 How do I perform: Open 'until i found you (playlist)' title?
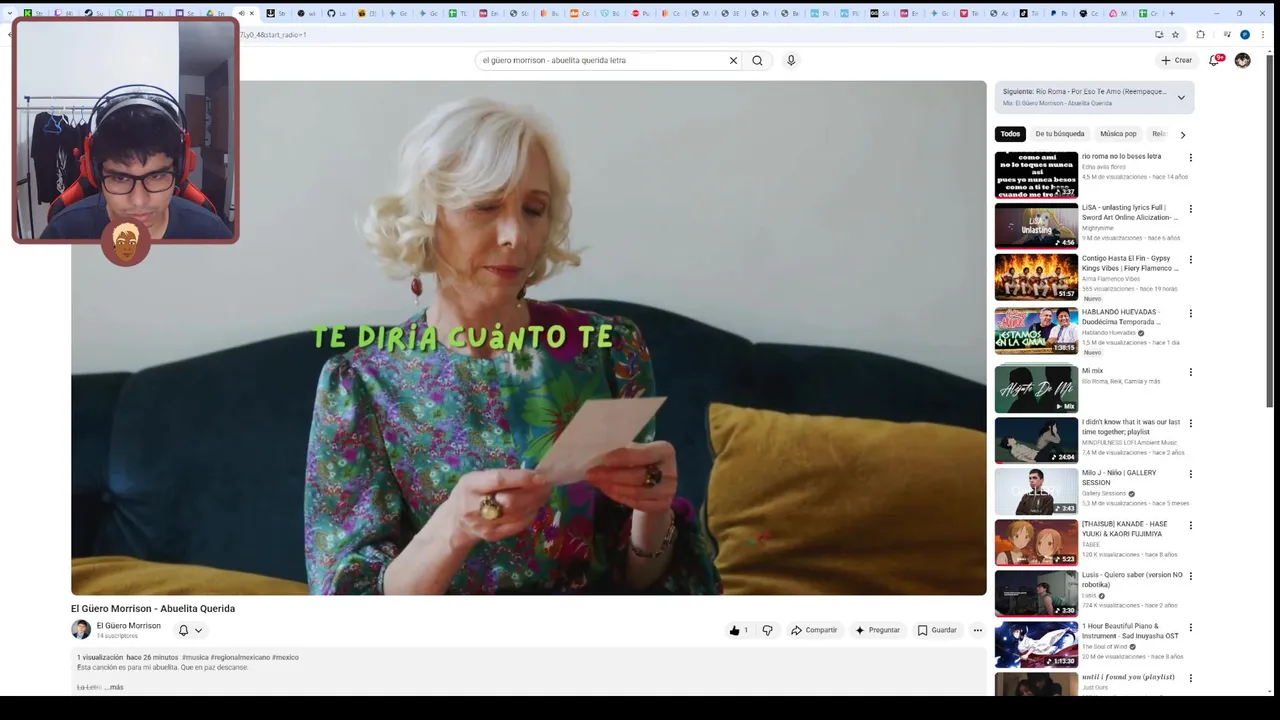1128,677
